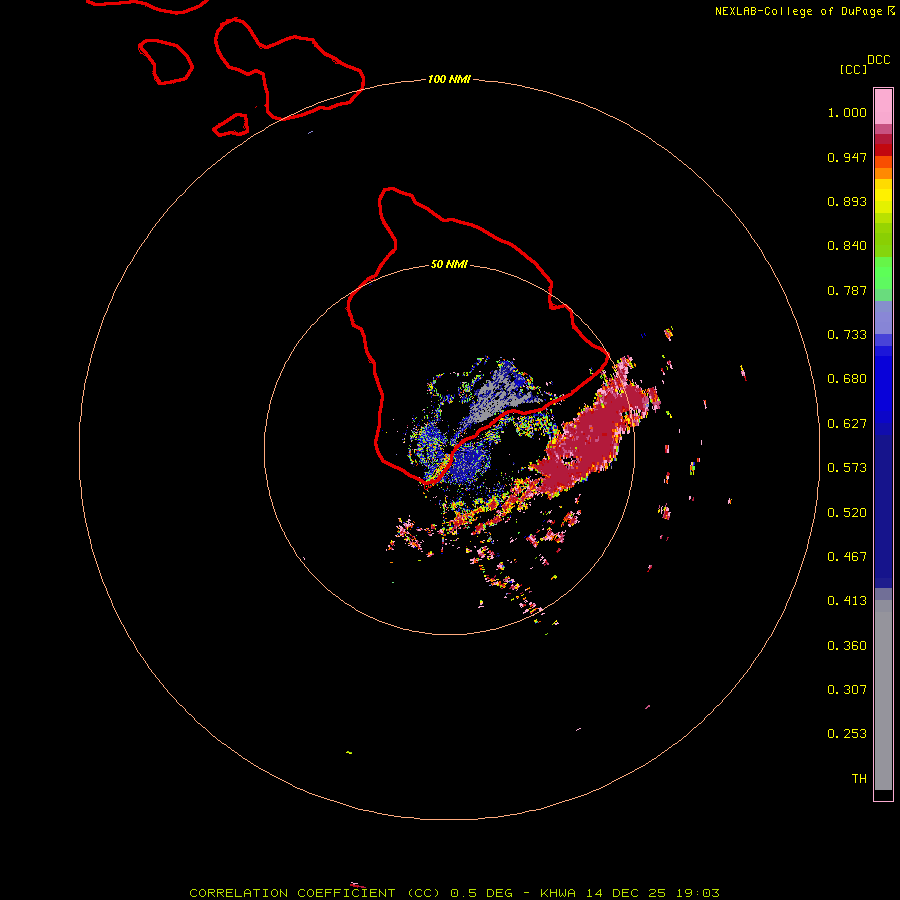Click the 50 NMI range ring label

pos(449,264)
